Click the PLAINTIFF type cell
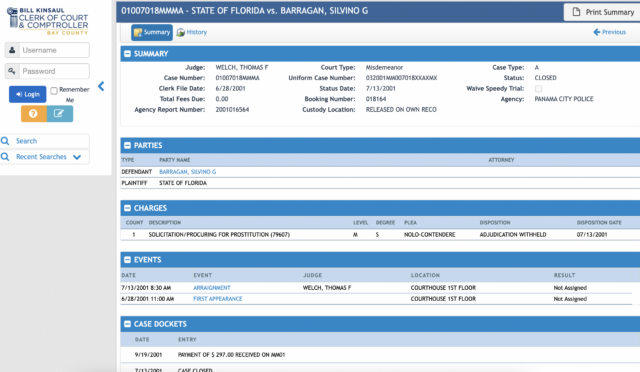The width and height of the screenshot is (640, 372). point(134,183)
